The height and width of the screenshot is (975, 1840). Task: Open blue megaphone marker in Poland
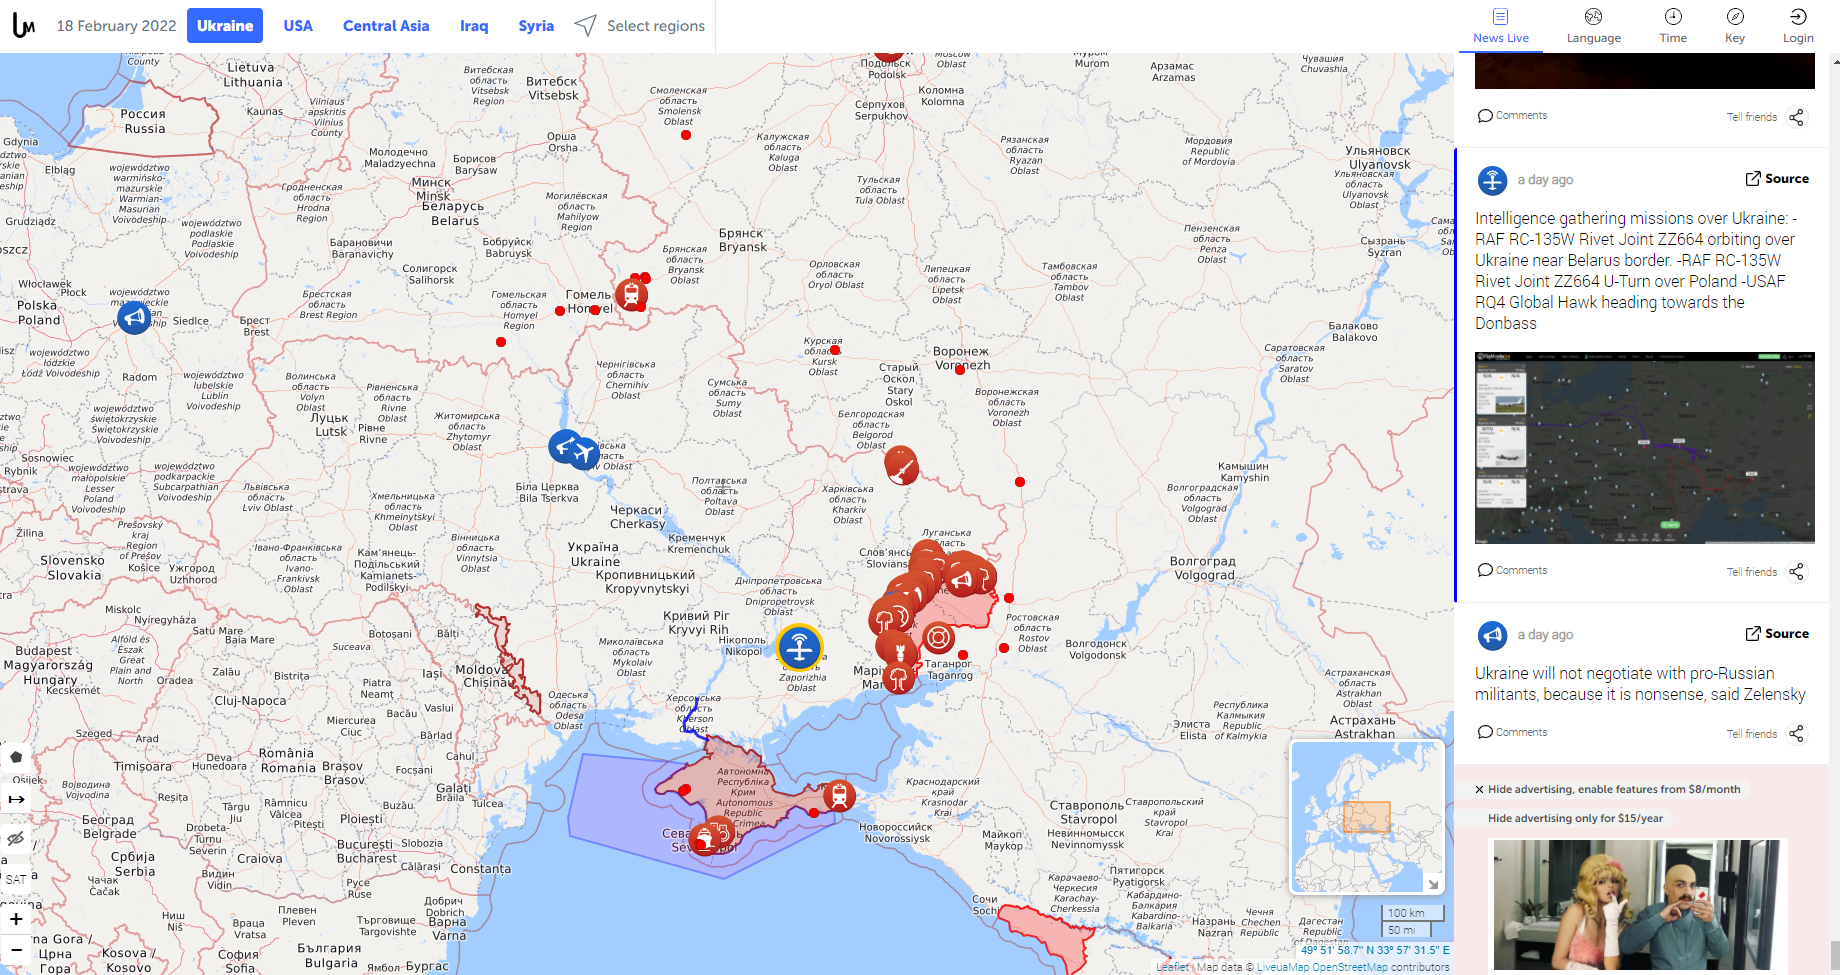pyautogui.click(x=133, y=317)
